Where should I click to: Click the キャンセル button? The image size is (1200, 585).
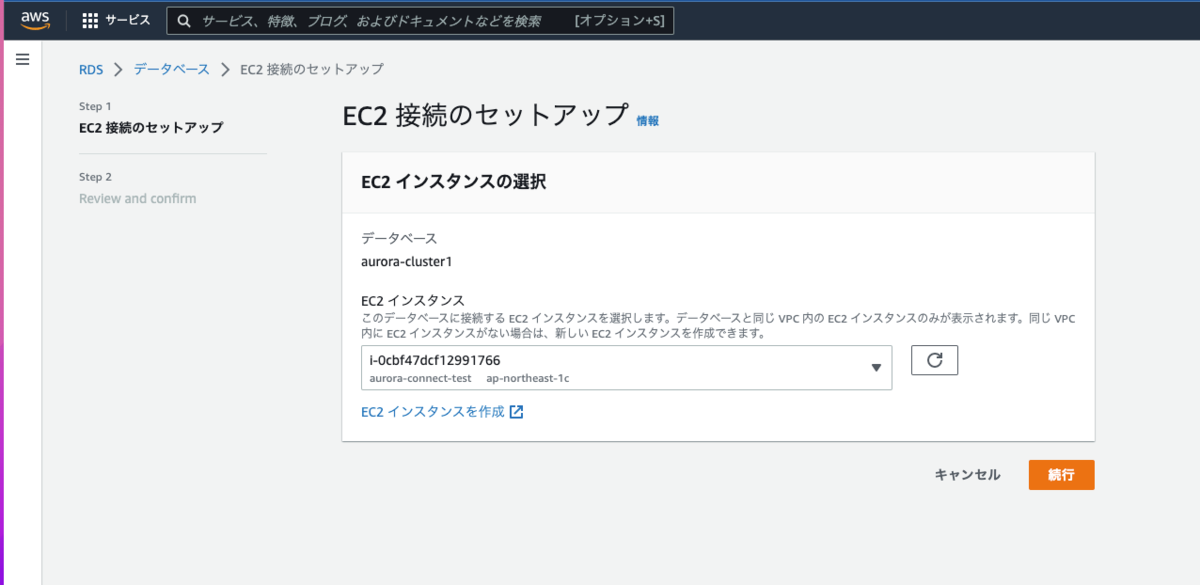coord(967,475)
